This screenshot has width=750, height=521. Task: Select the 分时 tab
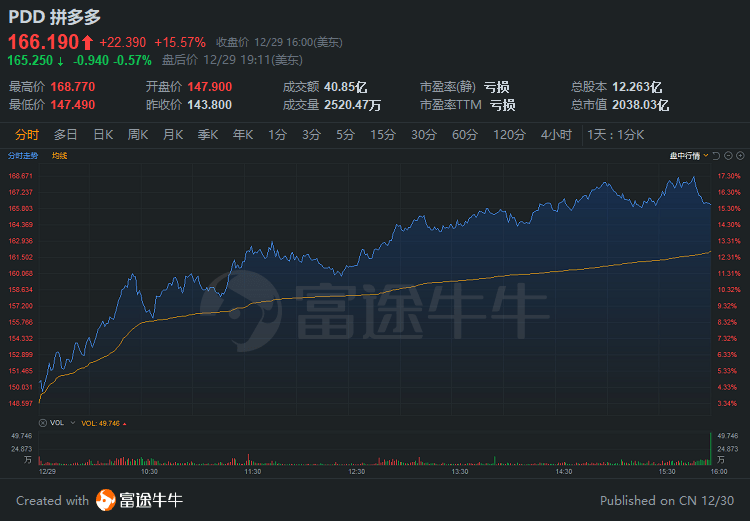pyautogui.click(x=27, y=135)
